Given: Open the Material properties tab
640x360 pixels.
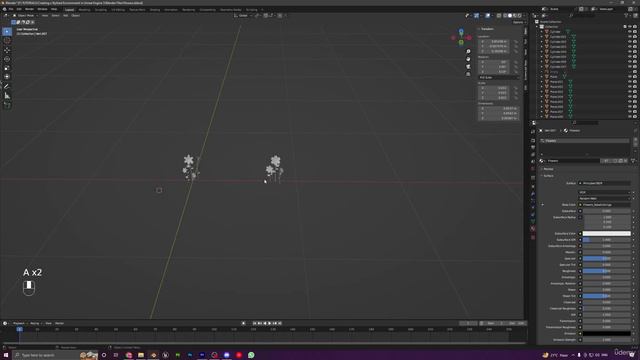Looking at the screenshot, I should tap(533, 229).
